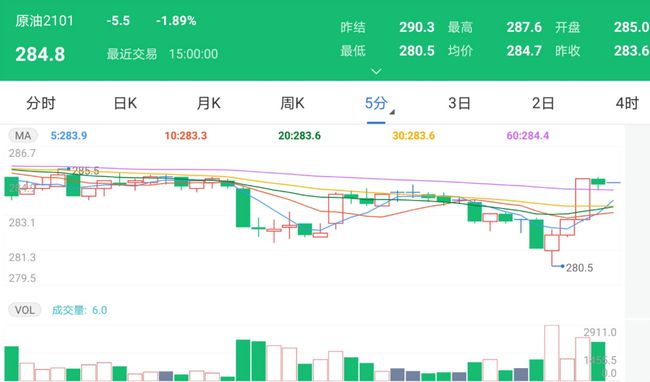The image size is (650, 382).
Task: Select the MA 10:283.3 value
Action: 186,135
